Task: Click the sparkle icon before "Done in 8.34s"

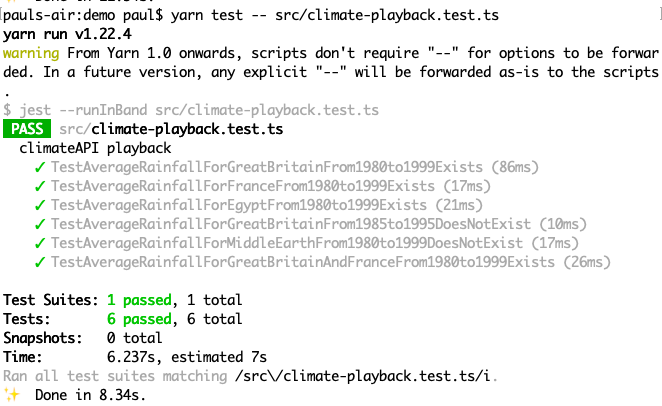Action: point(11,395)
